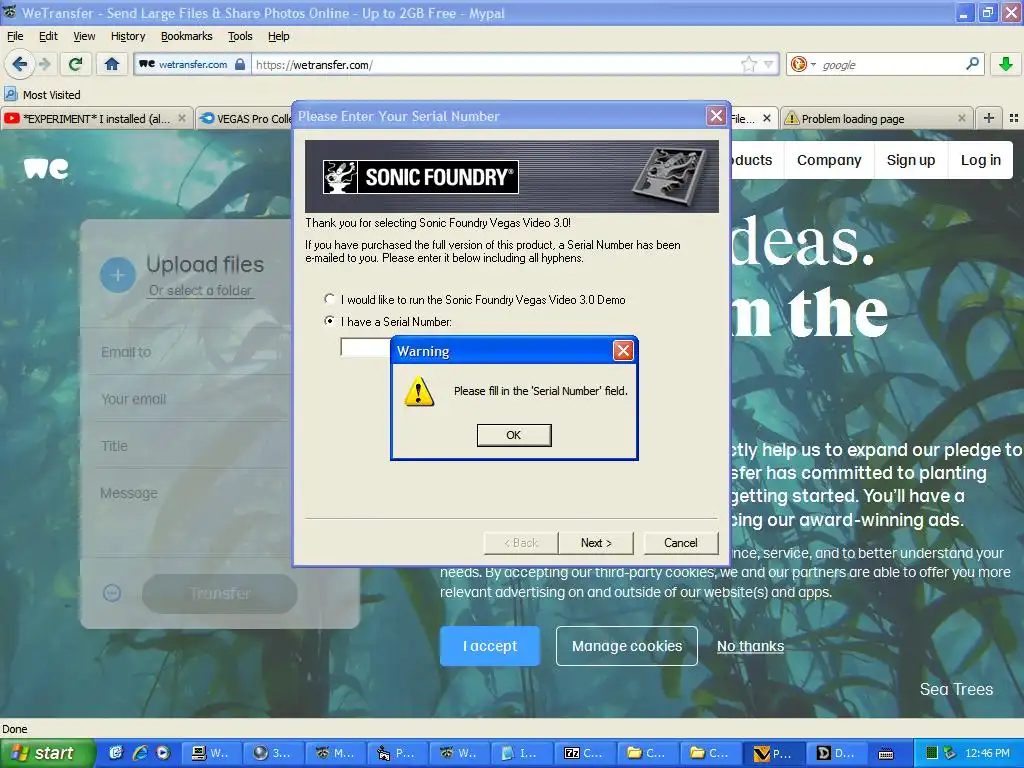
Task: Click the browser forward arrow
Action: click(x=44, y=64)
